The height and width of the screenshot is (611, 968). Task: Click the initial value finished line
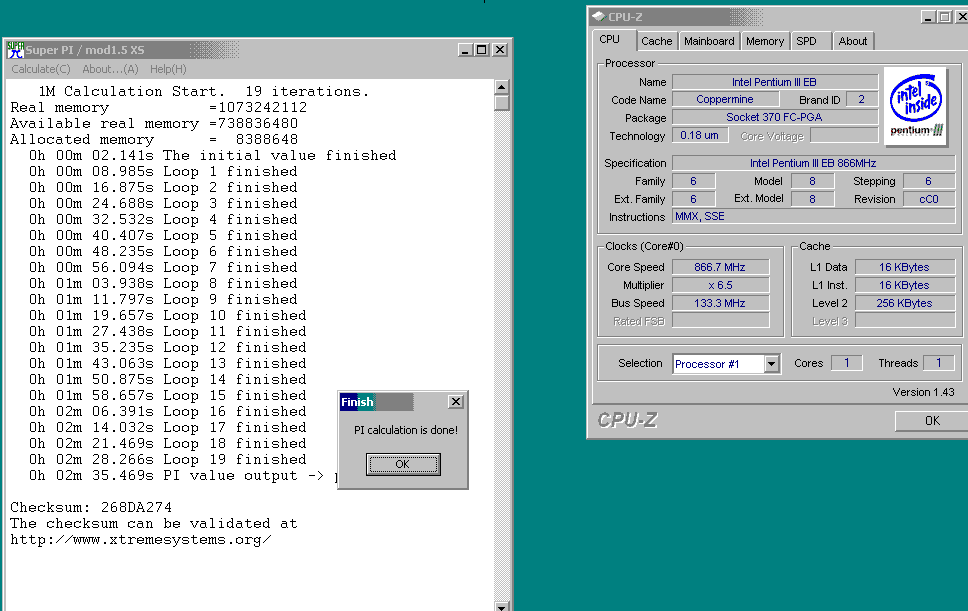(x=212, y=156)
